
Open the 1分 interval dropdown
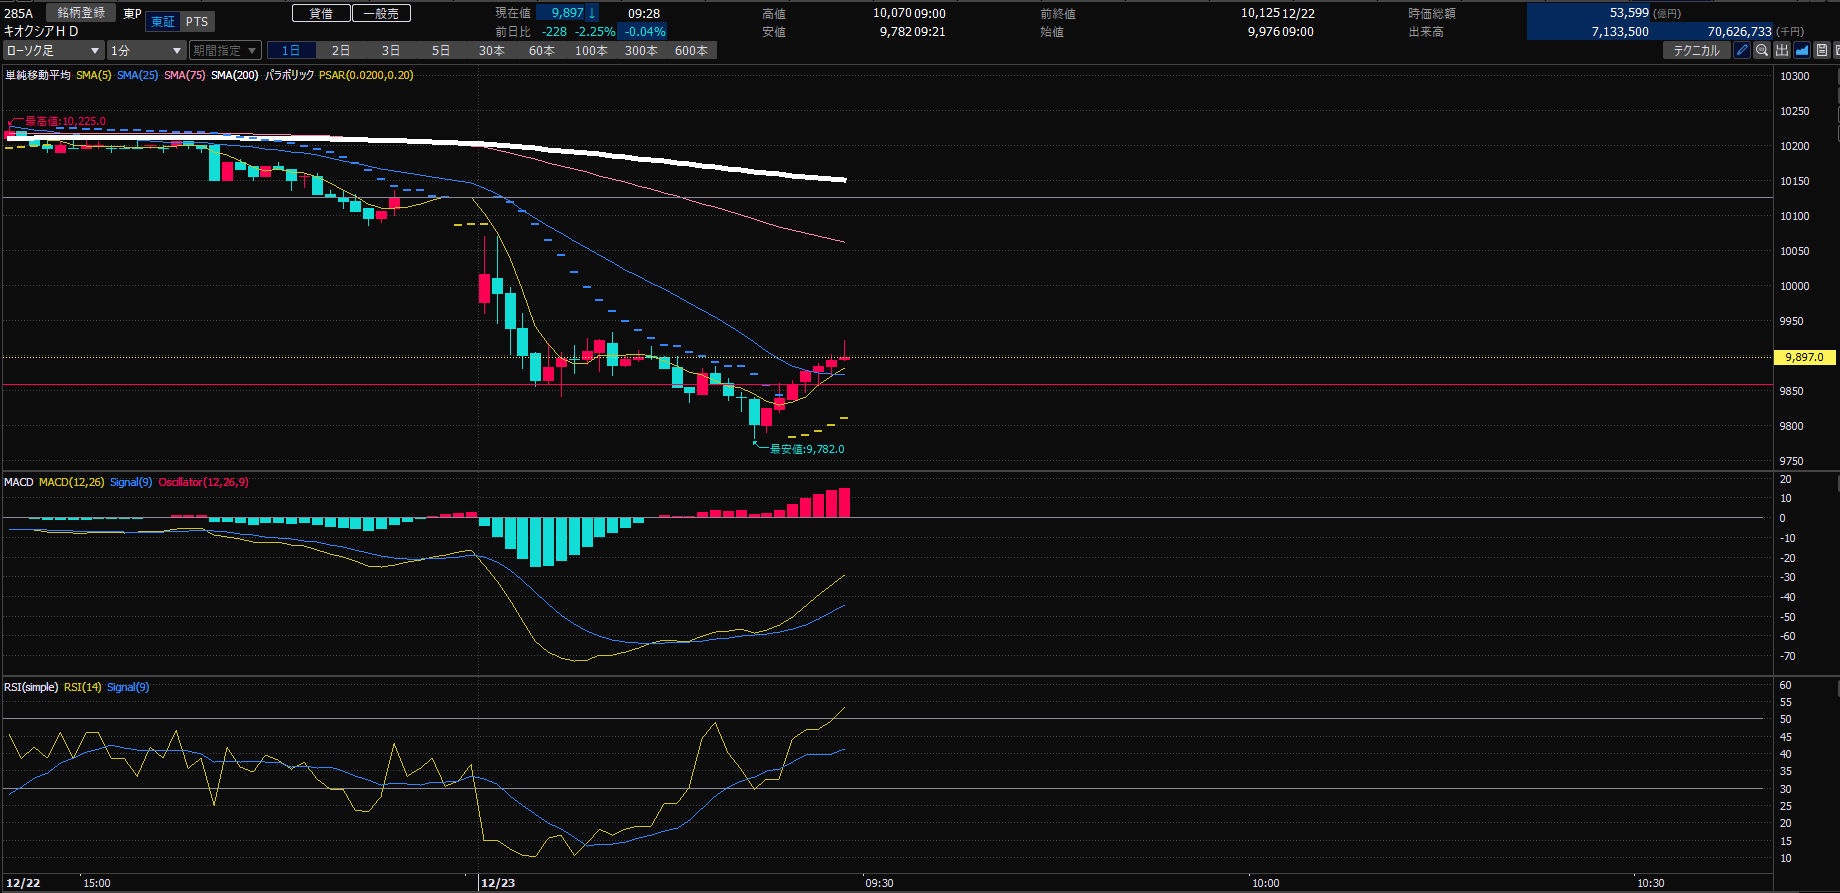(146, 50)
